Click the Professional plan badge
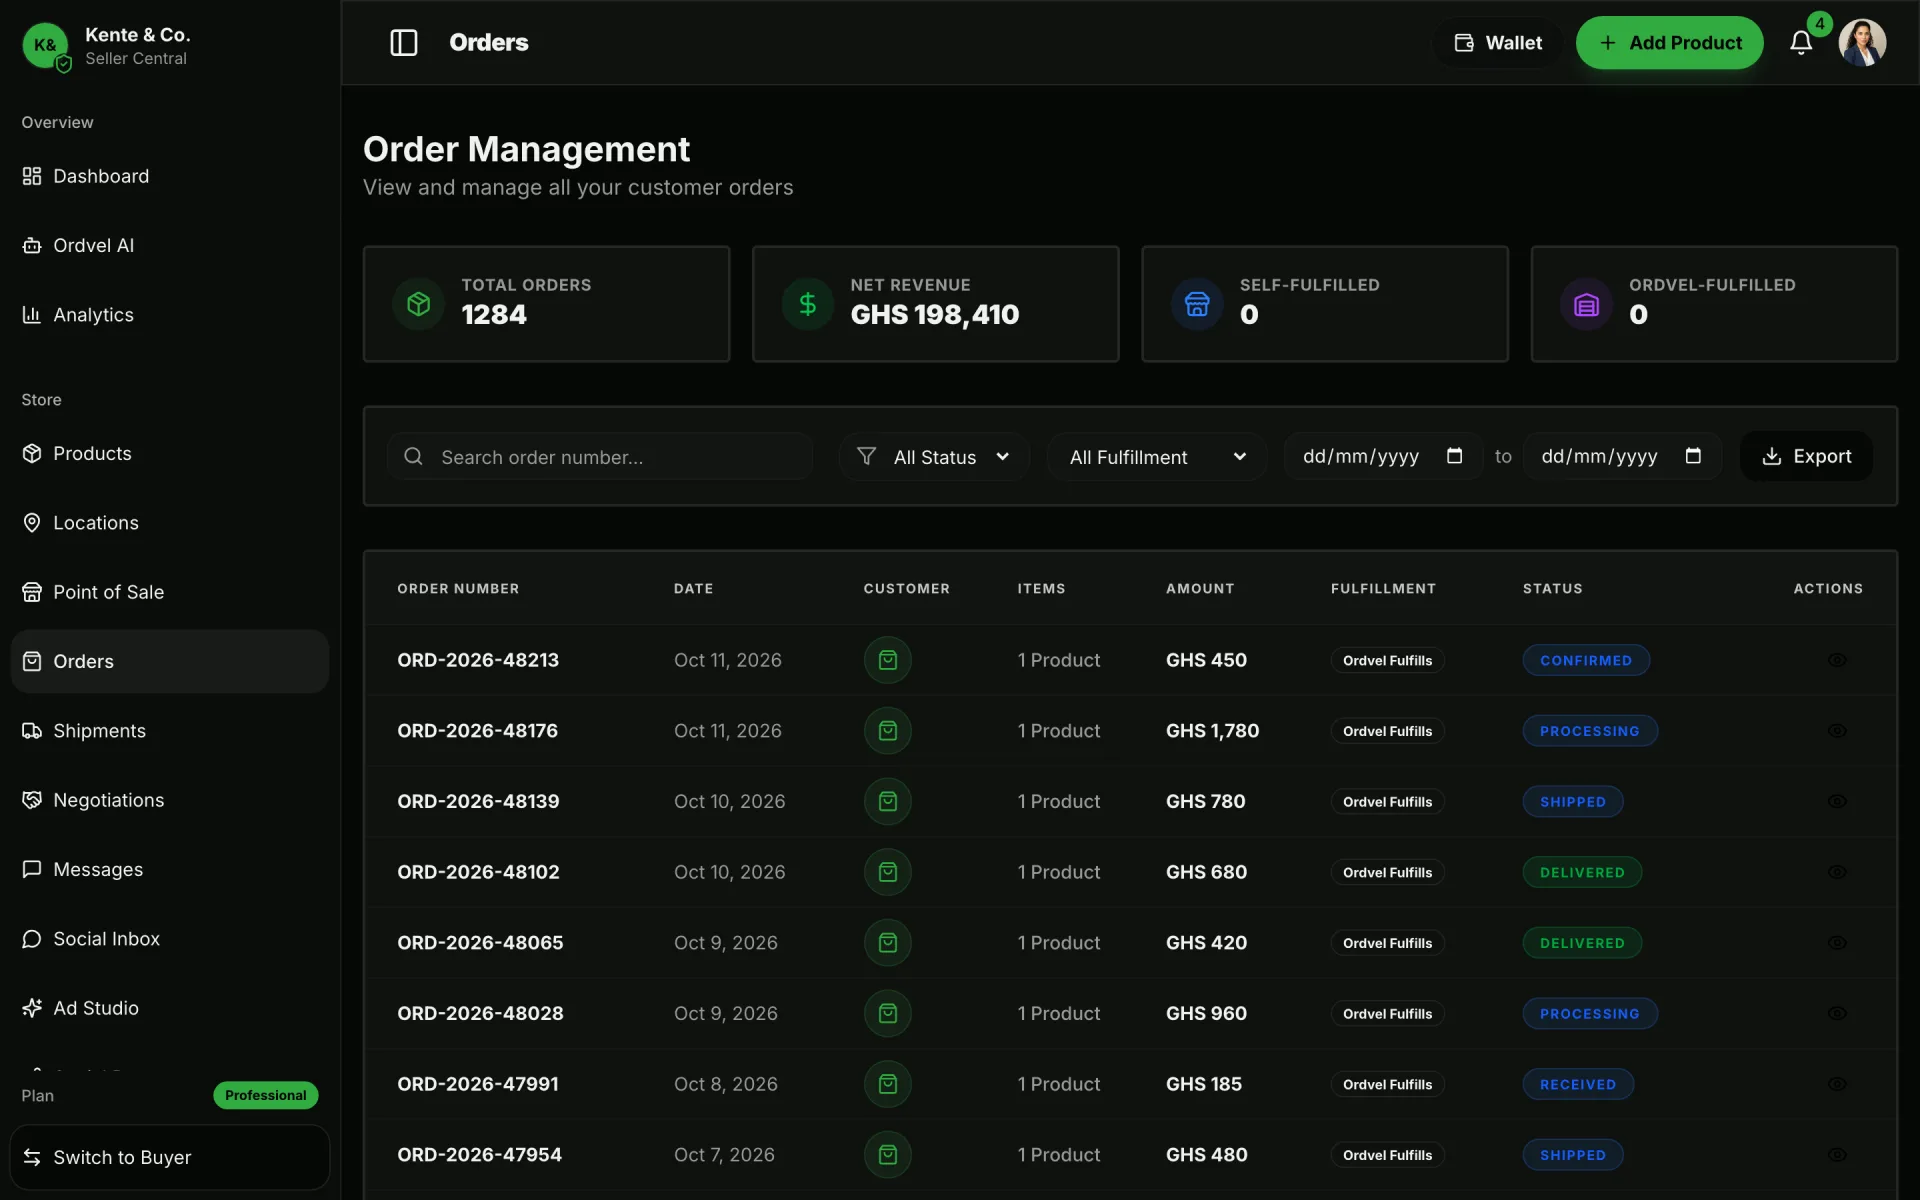1920x1200 pixels. click(266, 1095)
